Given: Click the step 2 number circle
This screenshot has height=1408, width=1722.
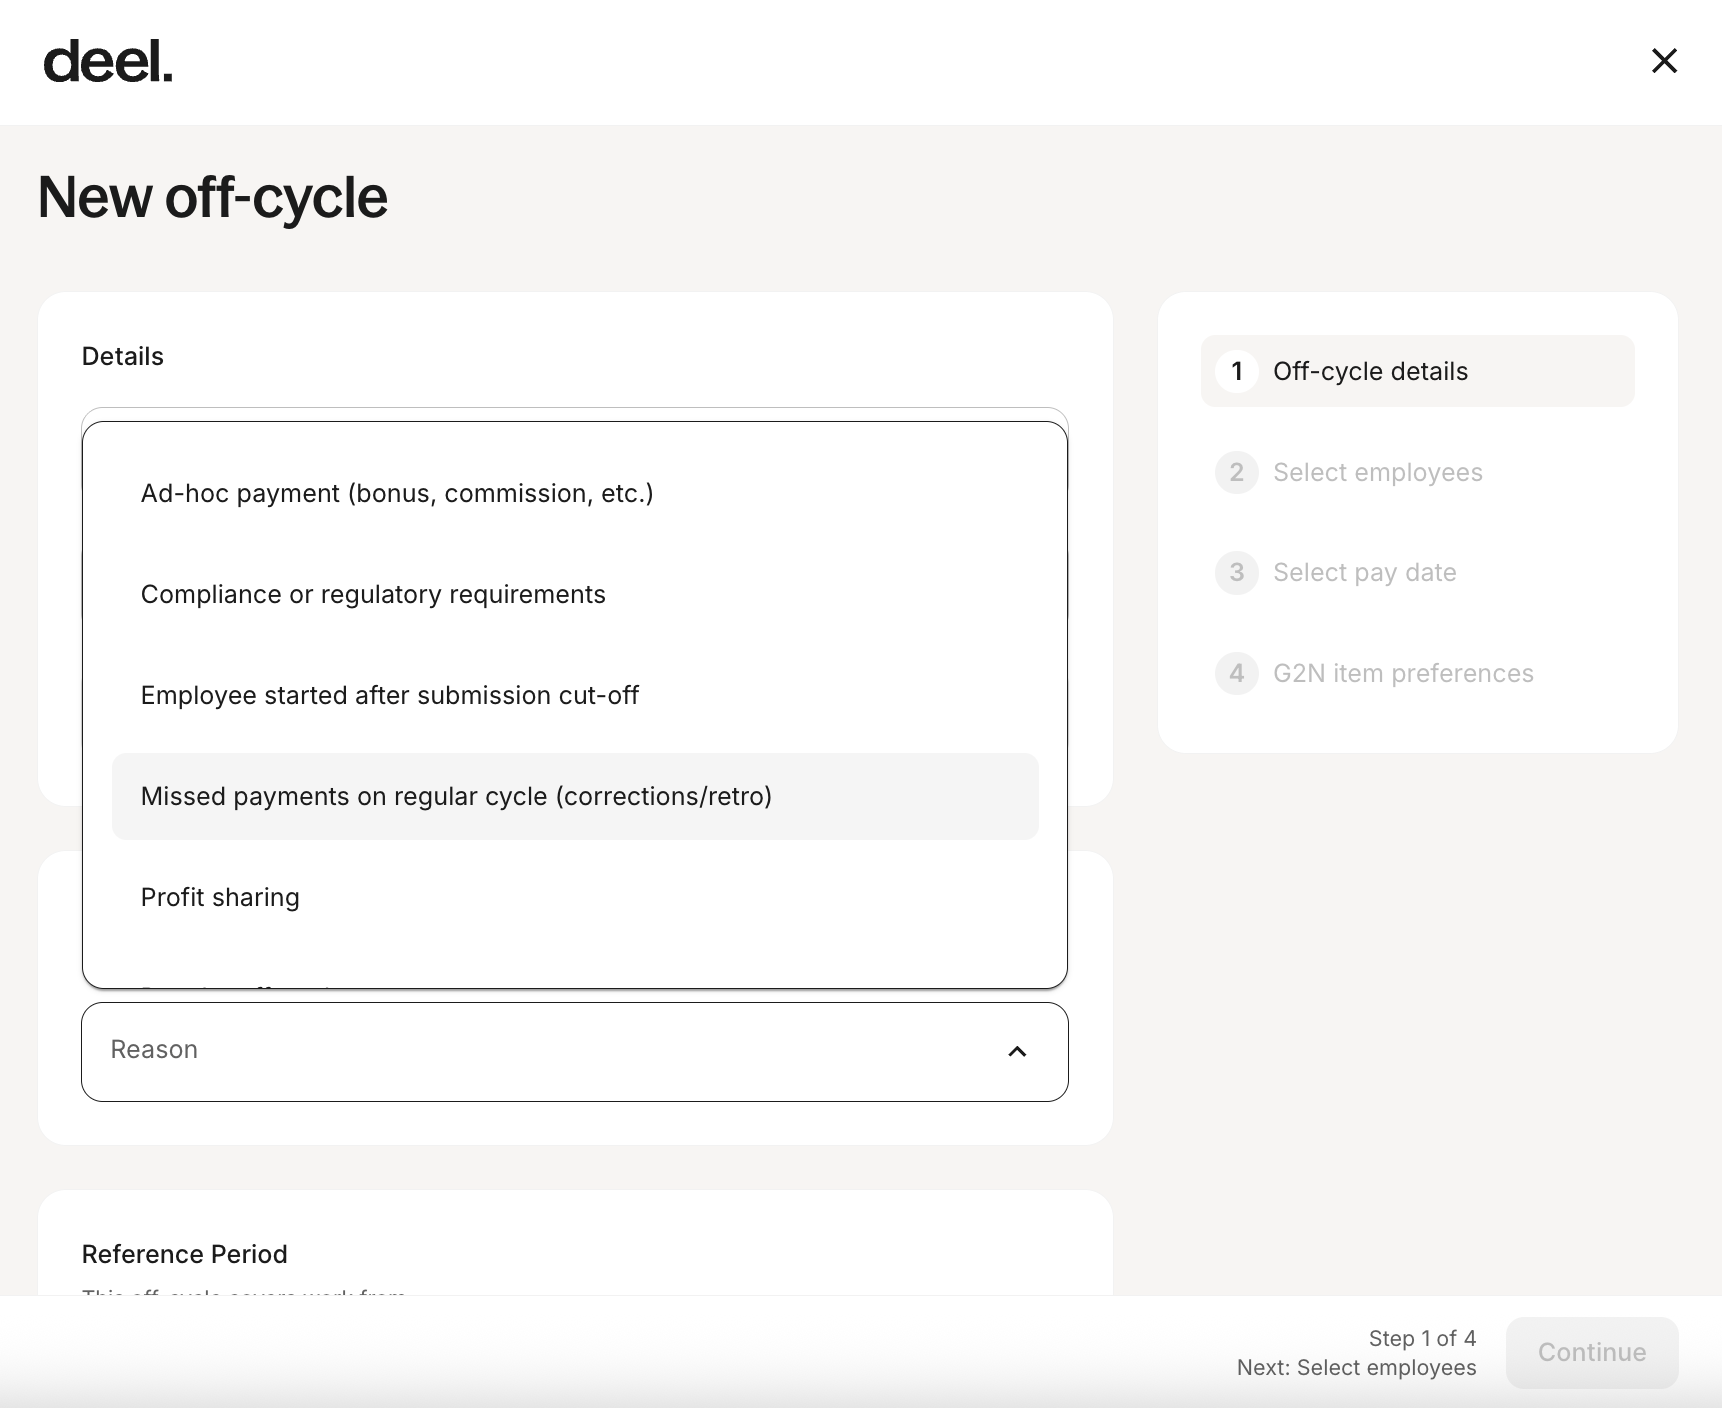Looking at the screenshot, I should point(1237,473).
